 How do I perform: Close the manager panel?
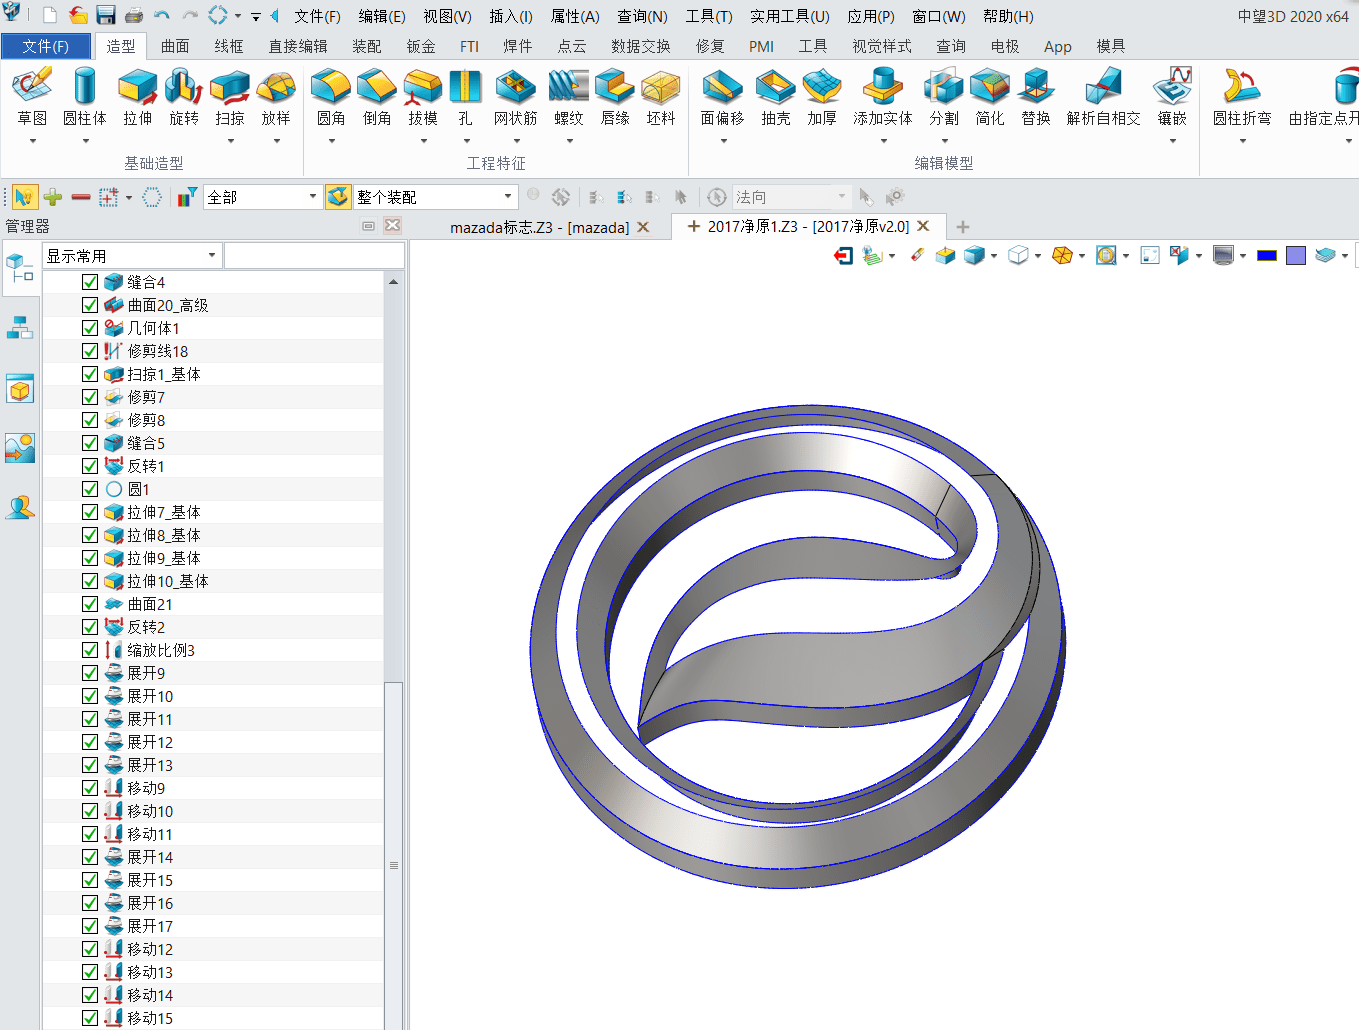(x=392, y=226)
